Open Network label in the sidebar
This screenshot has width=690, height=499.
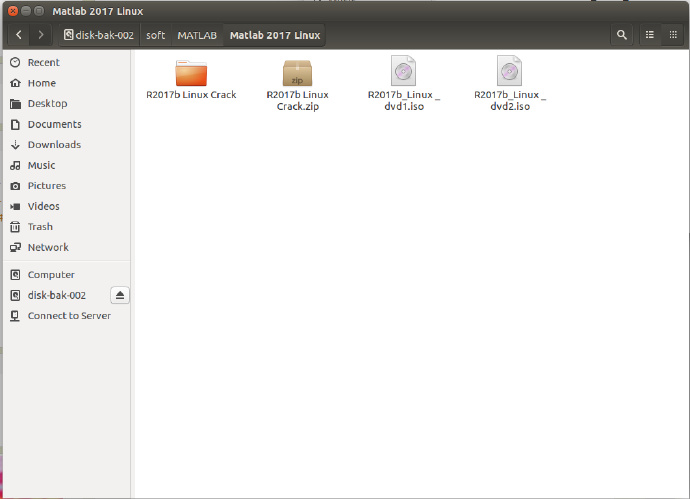[x=48, y=247]
